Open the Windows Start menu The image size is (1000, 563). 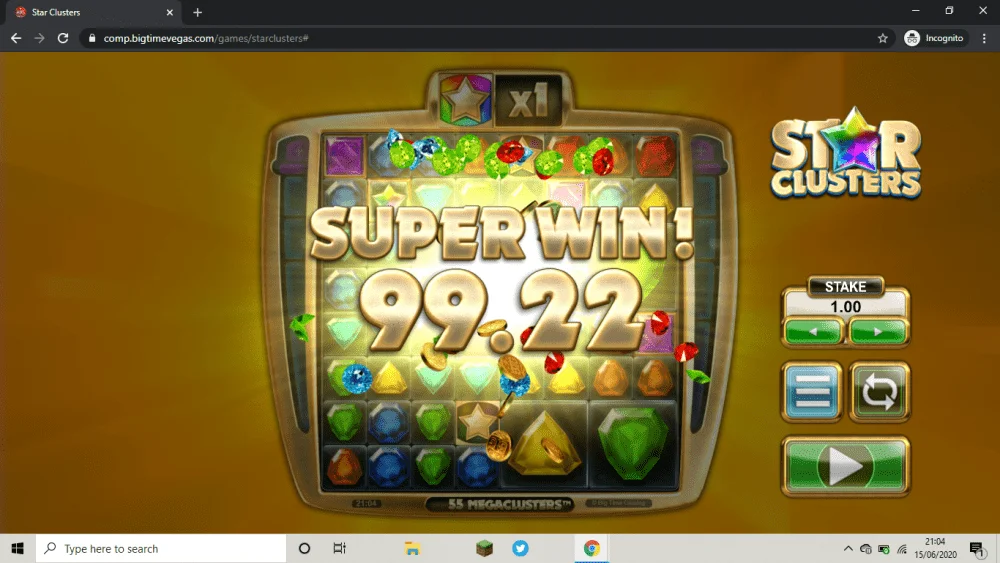pos(17,548)
